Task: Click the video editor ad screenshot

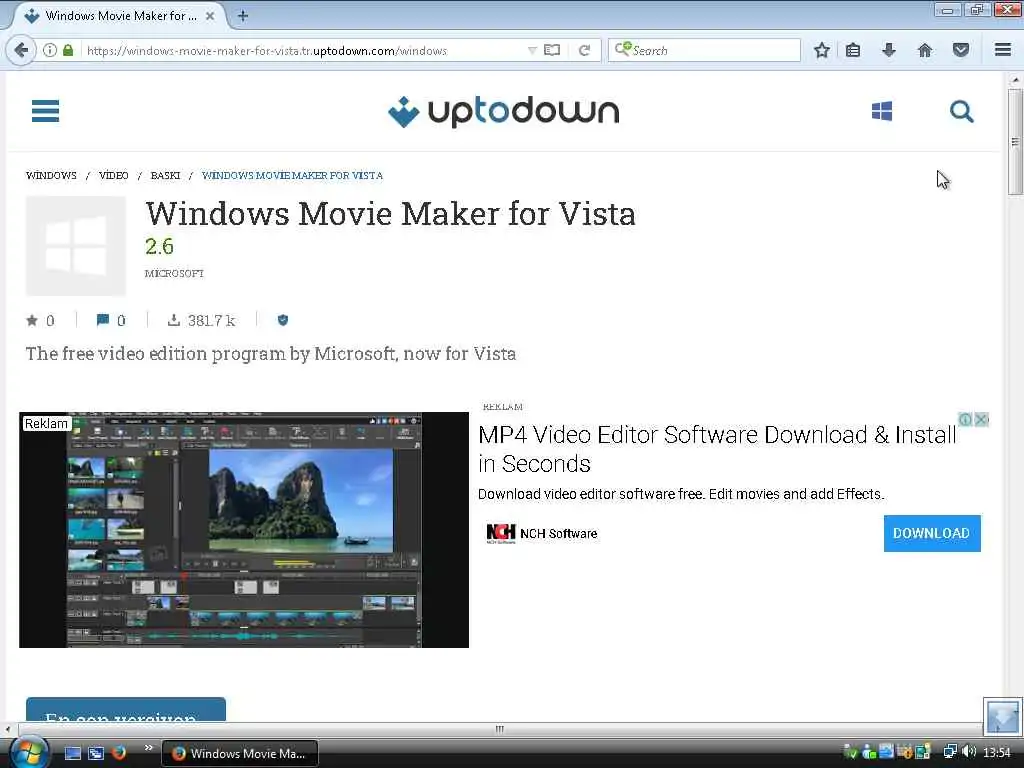Action: [244, 530]
